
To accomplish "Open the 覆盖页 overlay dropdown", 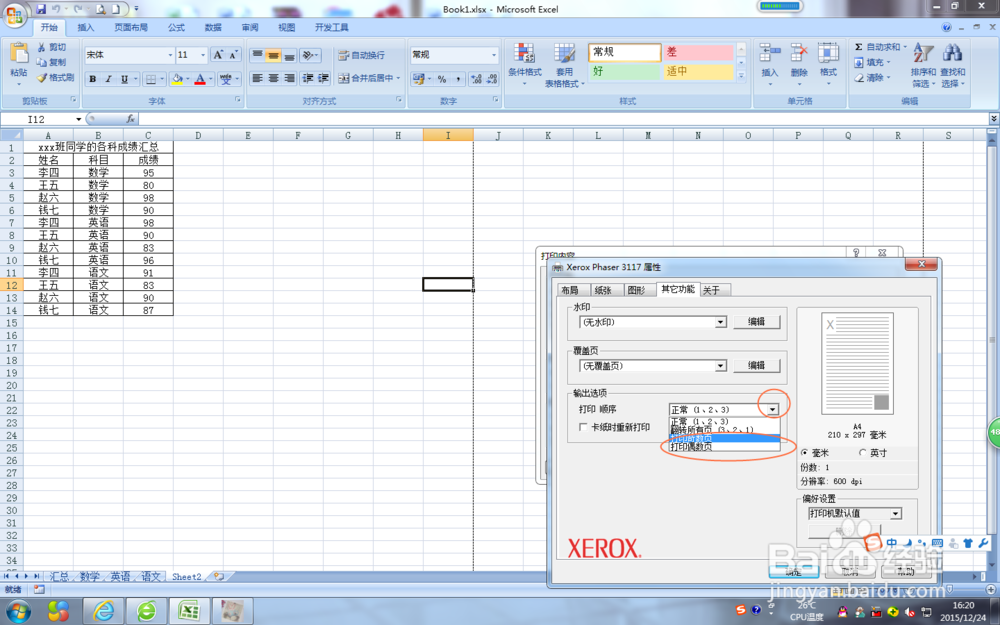I will pos(720,366).
